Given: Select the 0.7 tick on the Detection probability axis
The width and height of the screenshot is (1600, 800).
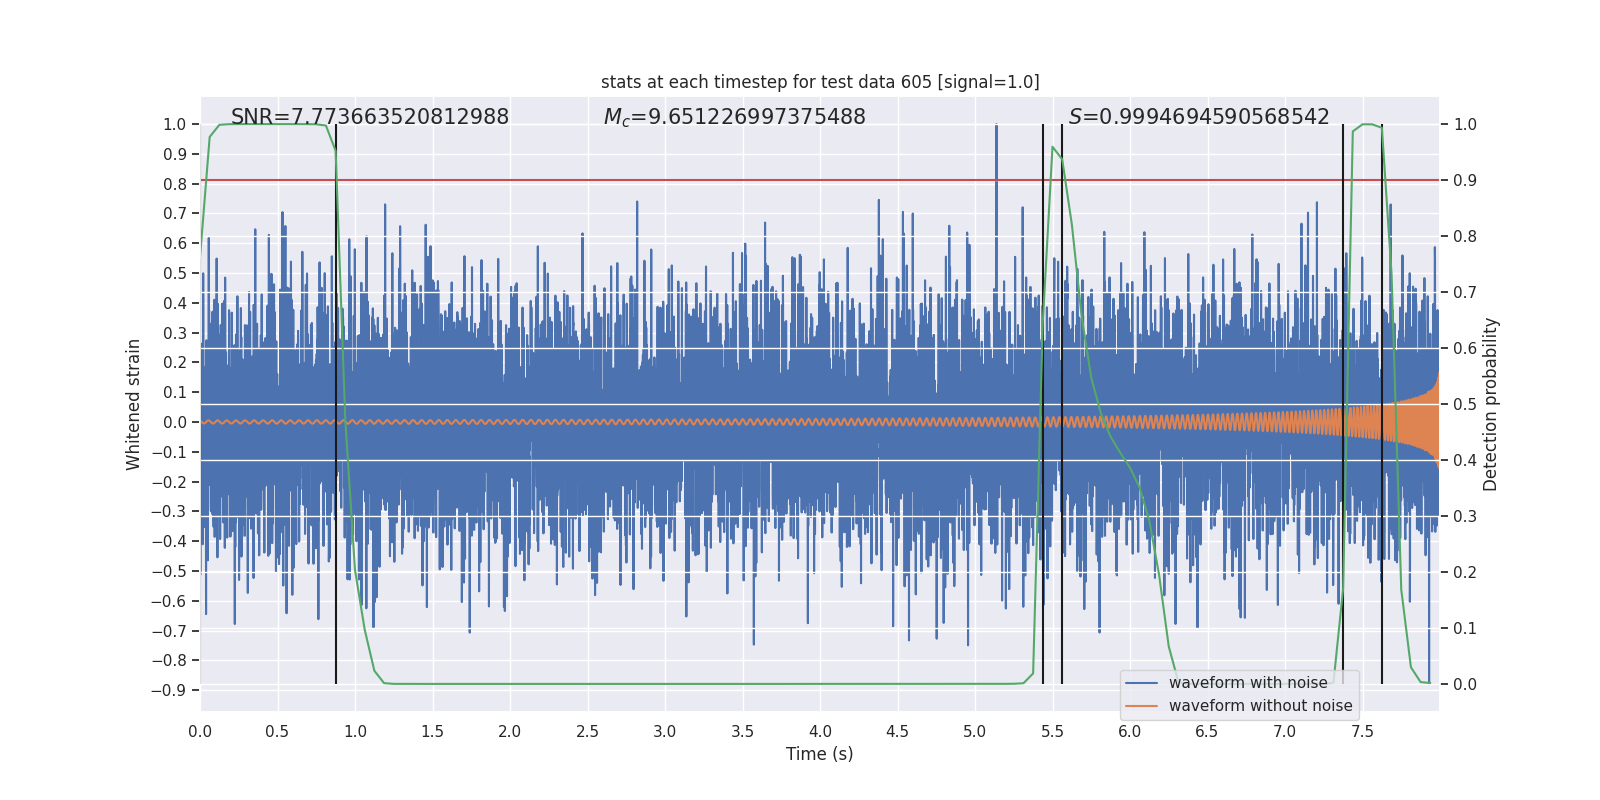Looking at the screenshot, I should point(1465,292).
